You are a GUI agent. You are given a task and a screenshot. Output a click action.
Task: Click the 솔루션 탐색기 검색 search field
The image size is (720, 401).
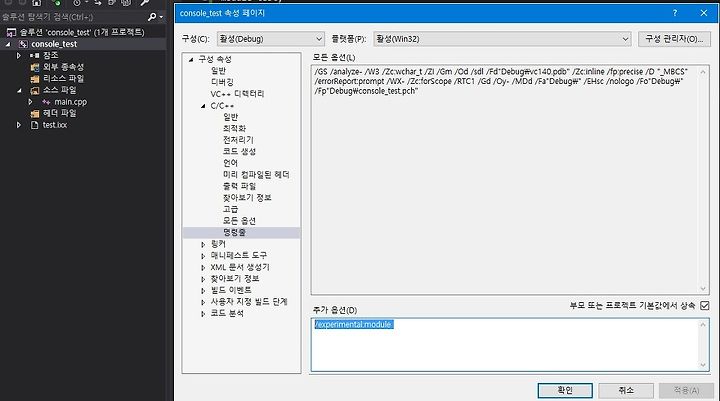pyautogui.click(x=73, y=17)
